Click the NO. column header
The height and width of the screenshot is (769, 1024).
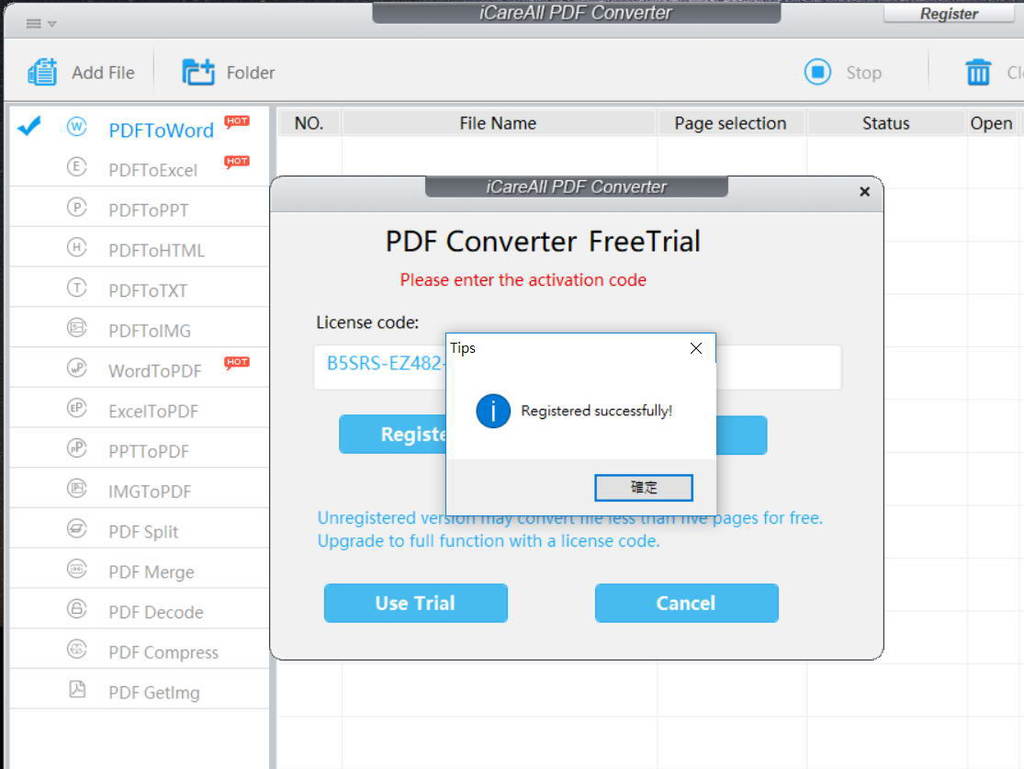point(309,123)
